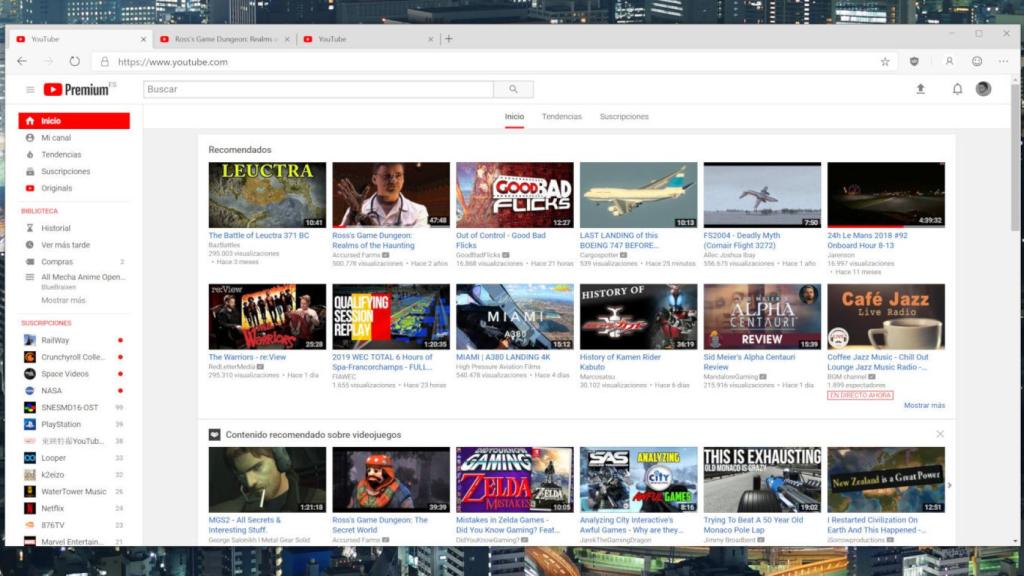Bookmark page with the star icon
Viewport: 1024px width, 576px height.
[885, 61]
